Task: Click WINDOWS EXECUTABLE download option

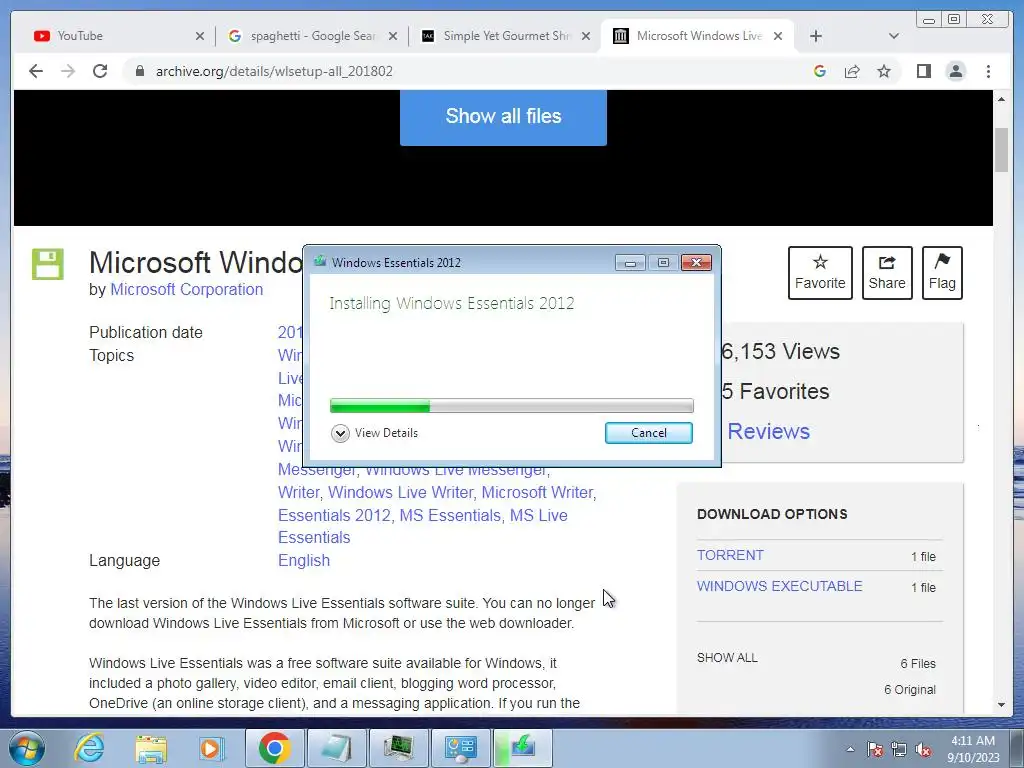Action: 780,586
